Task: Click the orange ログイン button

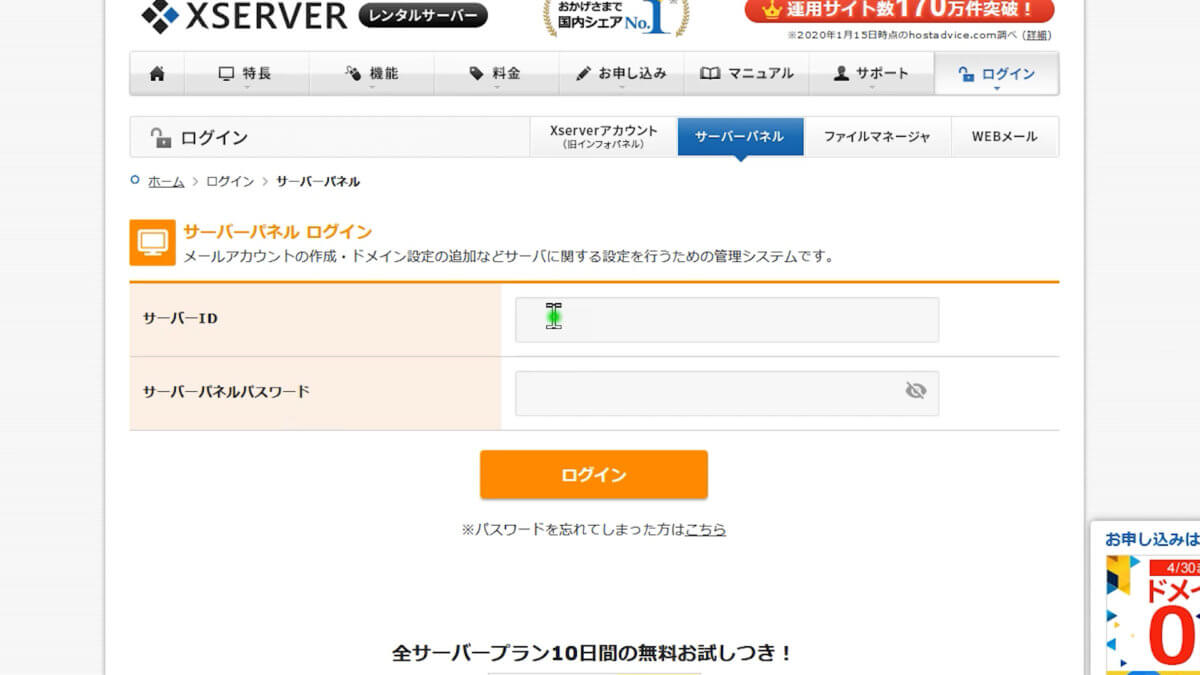Action: point(594,475)
